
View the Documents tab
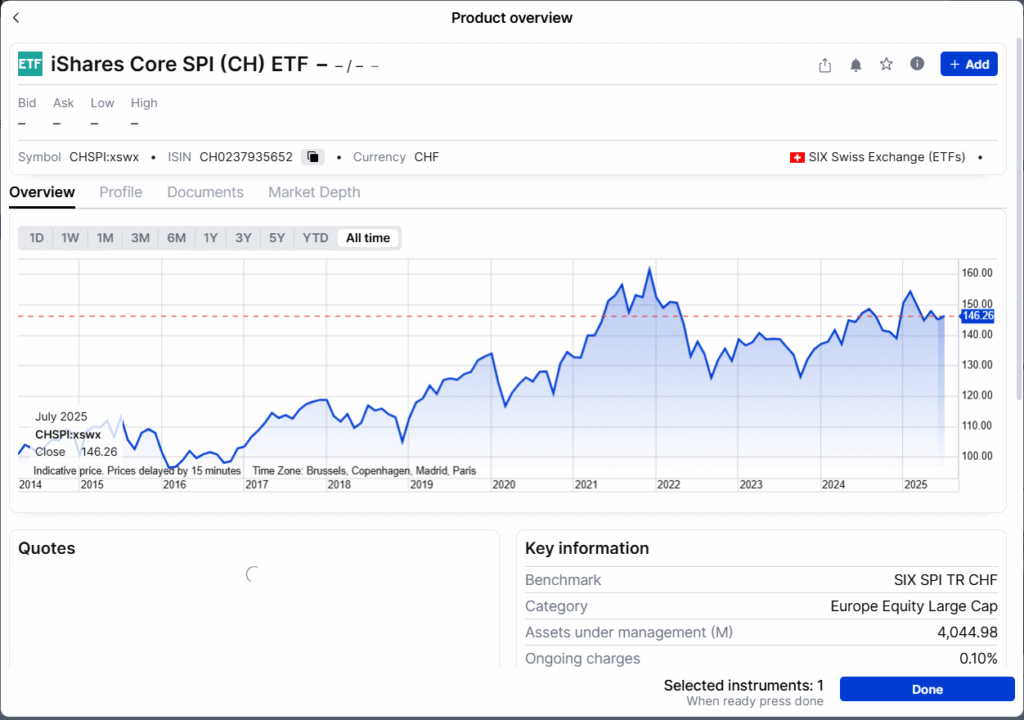click(x=205, y=192)
